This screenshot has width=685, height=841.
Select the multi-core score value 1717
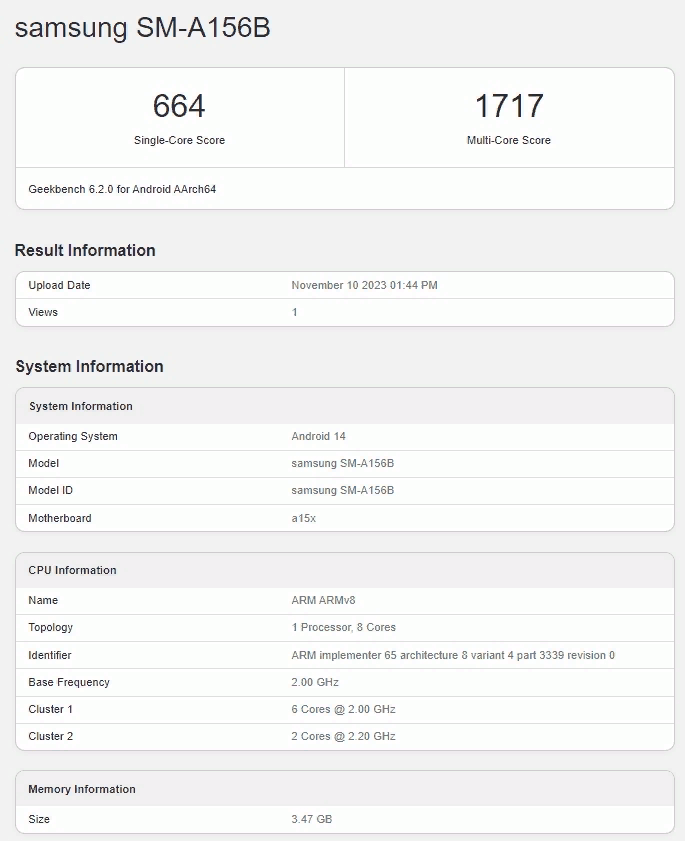tap(509, 106)
